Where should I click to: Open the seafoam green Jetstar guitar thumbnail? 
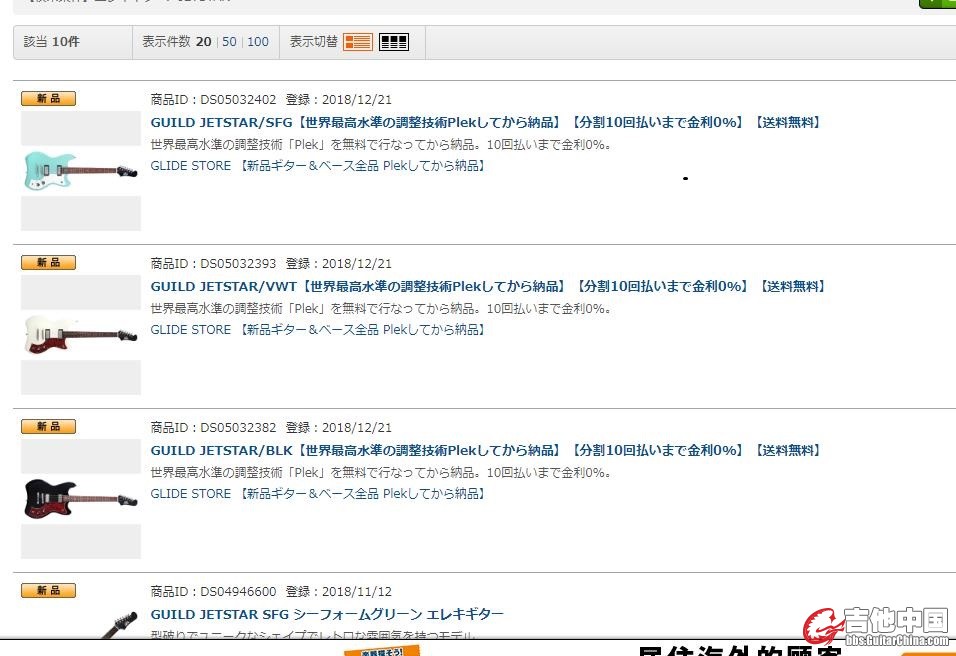coord(80,171)
